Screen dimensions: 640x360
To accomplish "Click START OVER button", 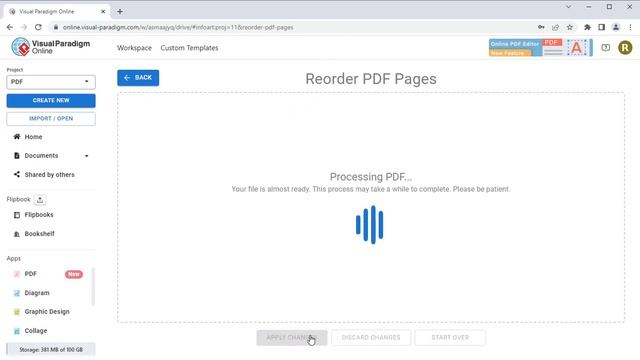I will (x=450, y=338).
